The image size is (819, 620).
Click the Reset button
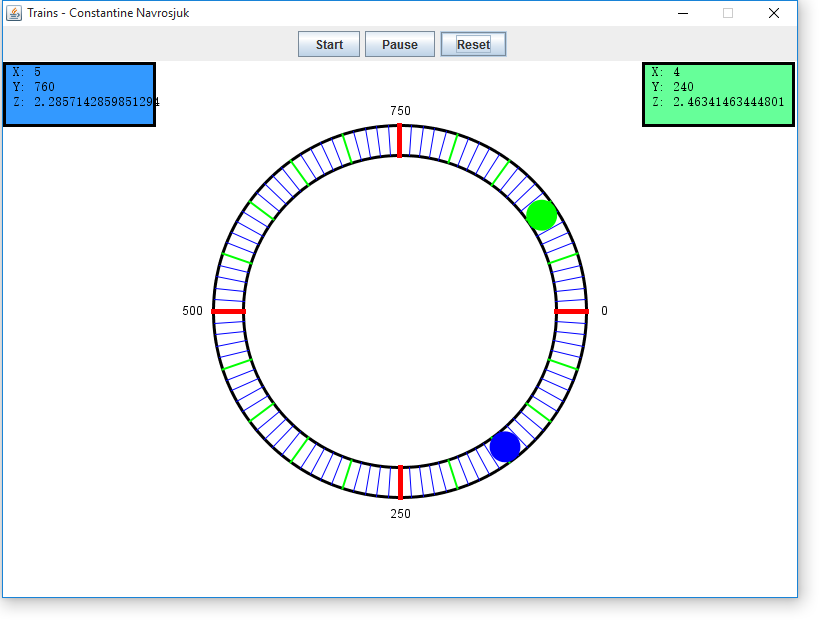[473, 44]
